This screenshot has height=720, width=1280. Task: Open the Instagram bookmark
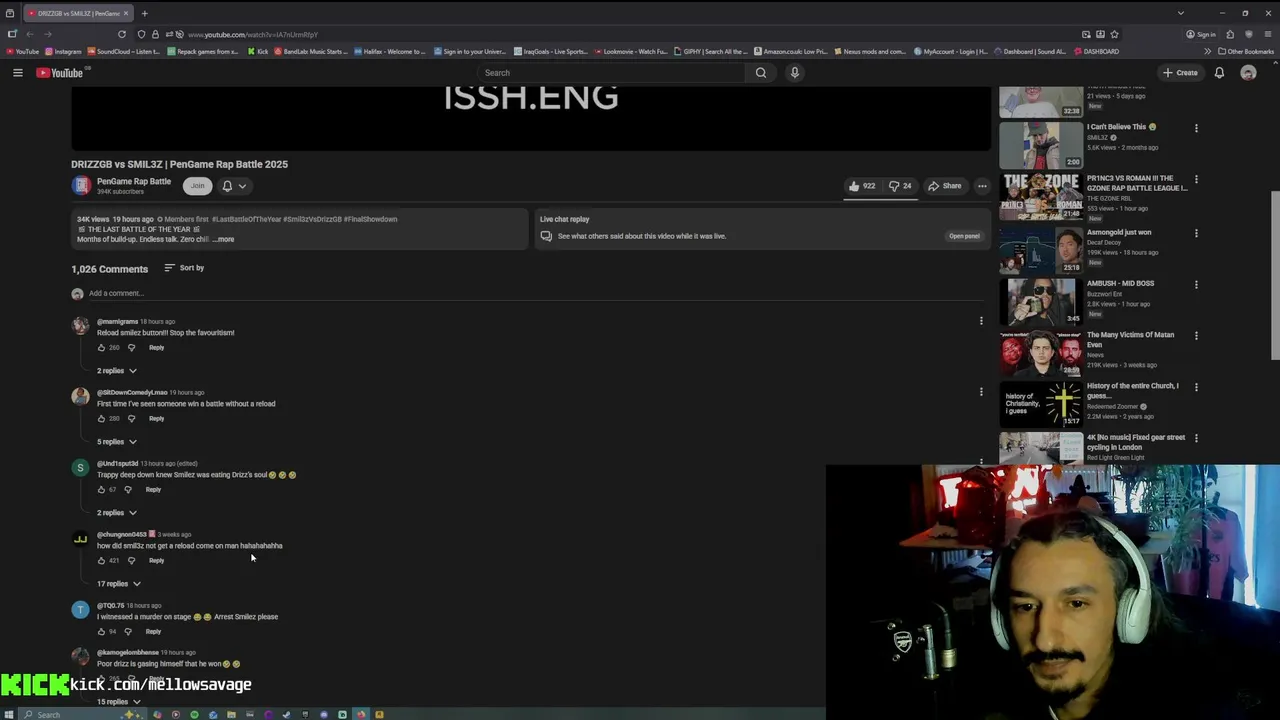pos(62,51)
